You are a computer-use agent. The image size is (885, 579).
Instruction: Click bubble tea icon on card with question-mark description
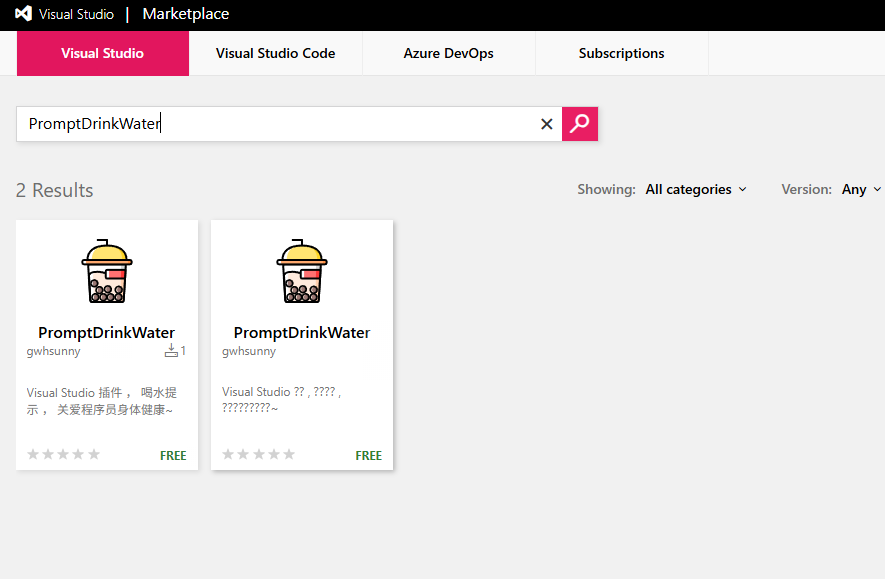point(302,271)
